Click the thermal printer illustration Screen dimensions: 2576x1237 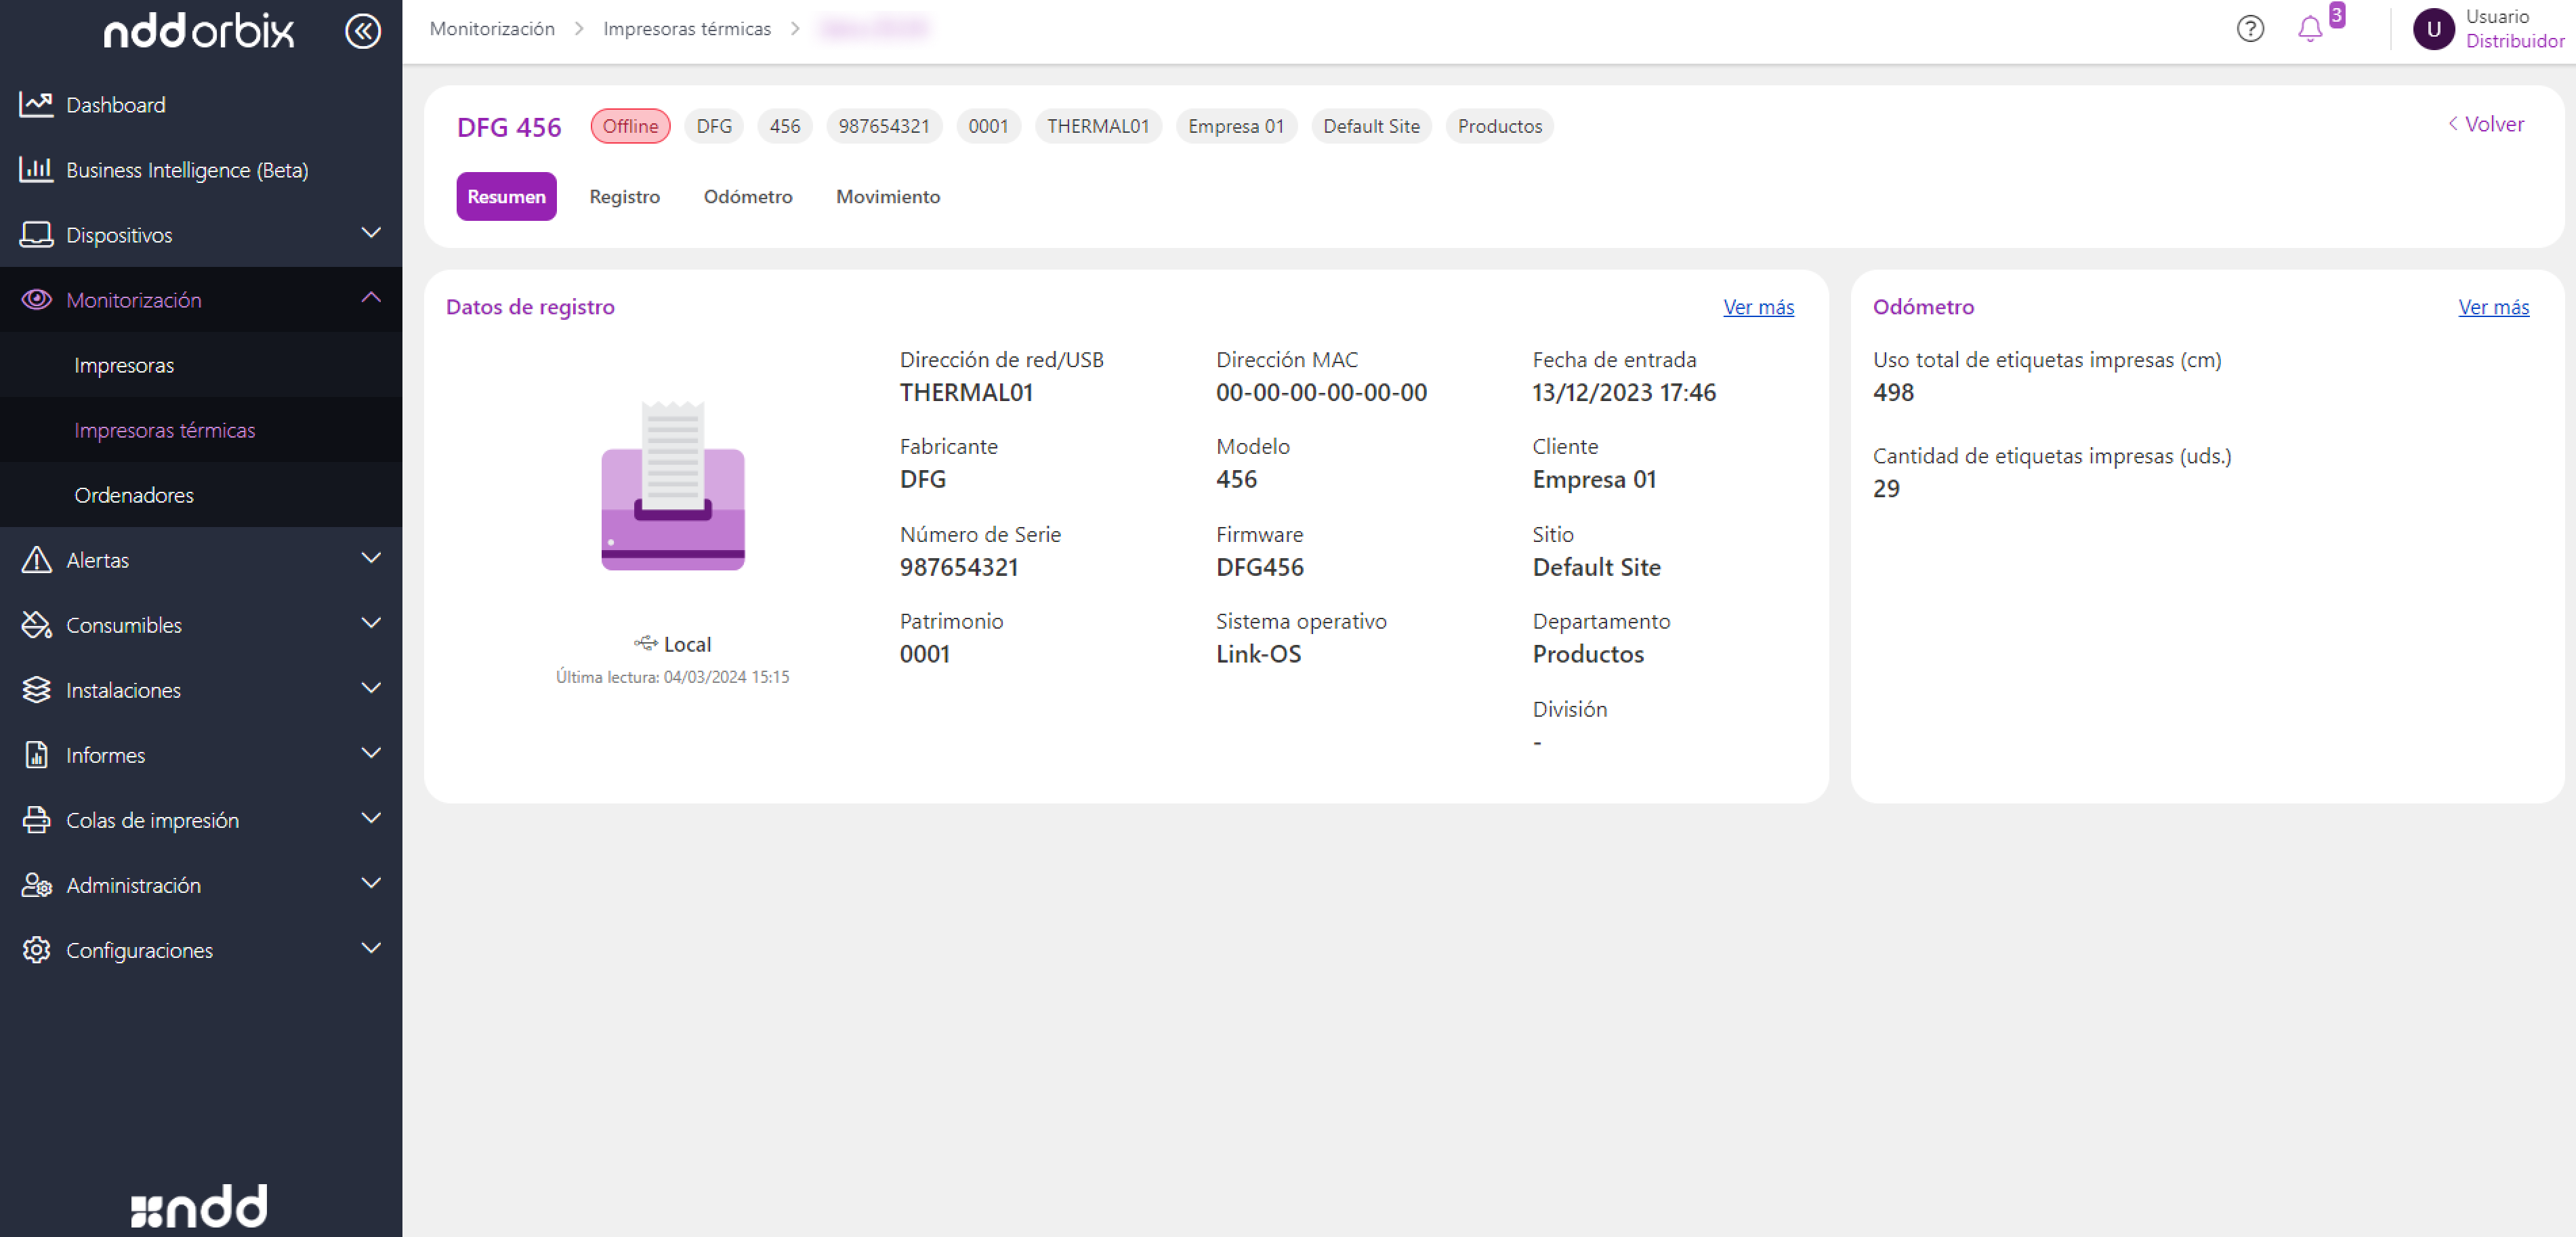672,486
